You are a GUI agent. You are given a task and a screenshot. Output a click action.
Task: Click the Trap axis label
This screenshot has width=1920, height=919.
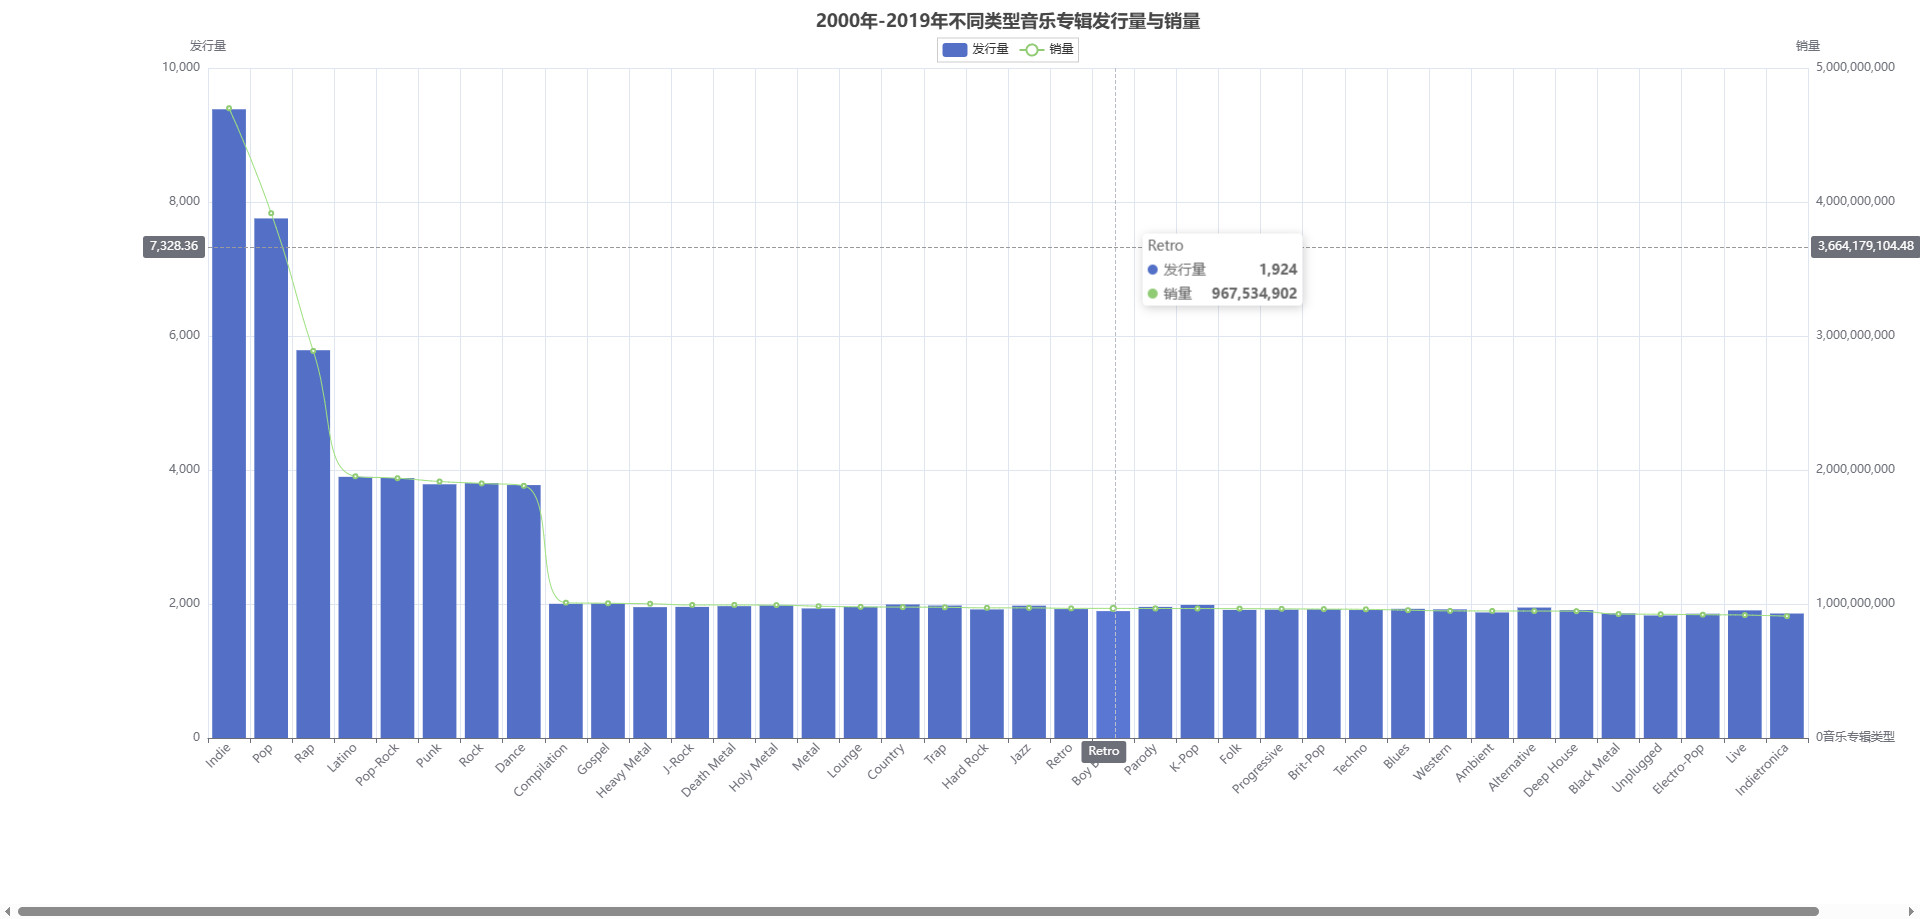(935, 753)
